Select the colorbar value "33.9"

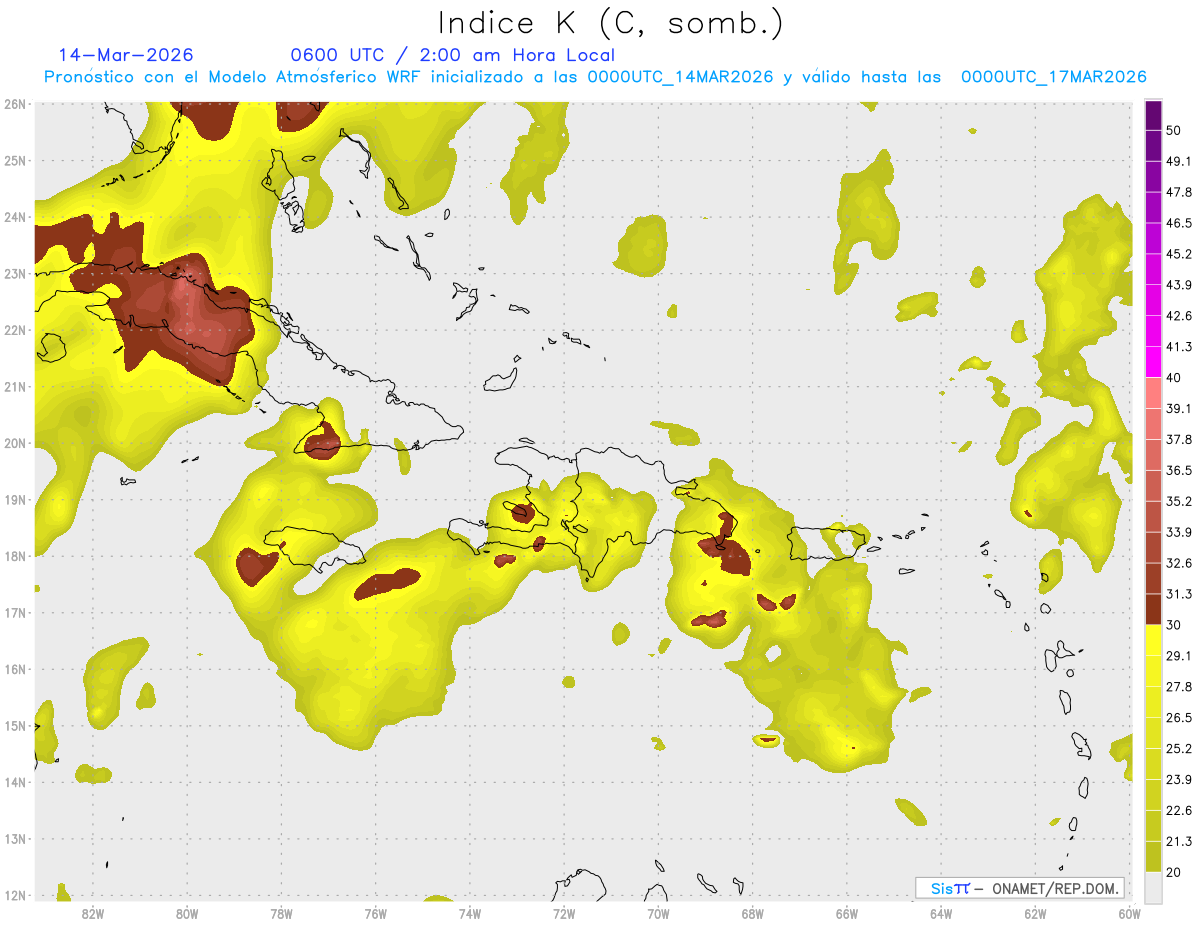tap(1179, 532)
